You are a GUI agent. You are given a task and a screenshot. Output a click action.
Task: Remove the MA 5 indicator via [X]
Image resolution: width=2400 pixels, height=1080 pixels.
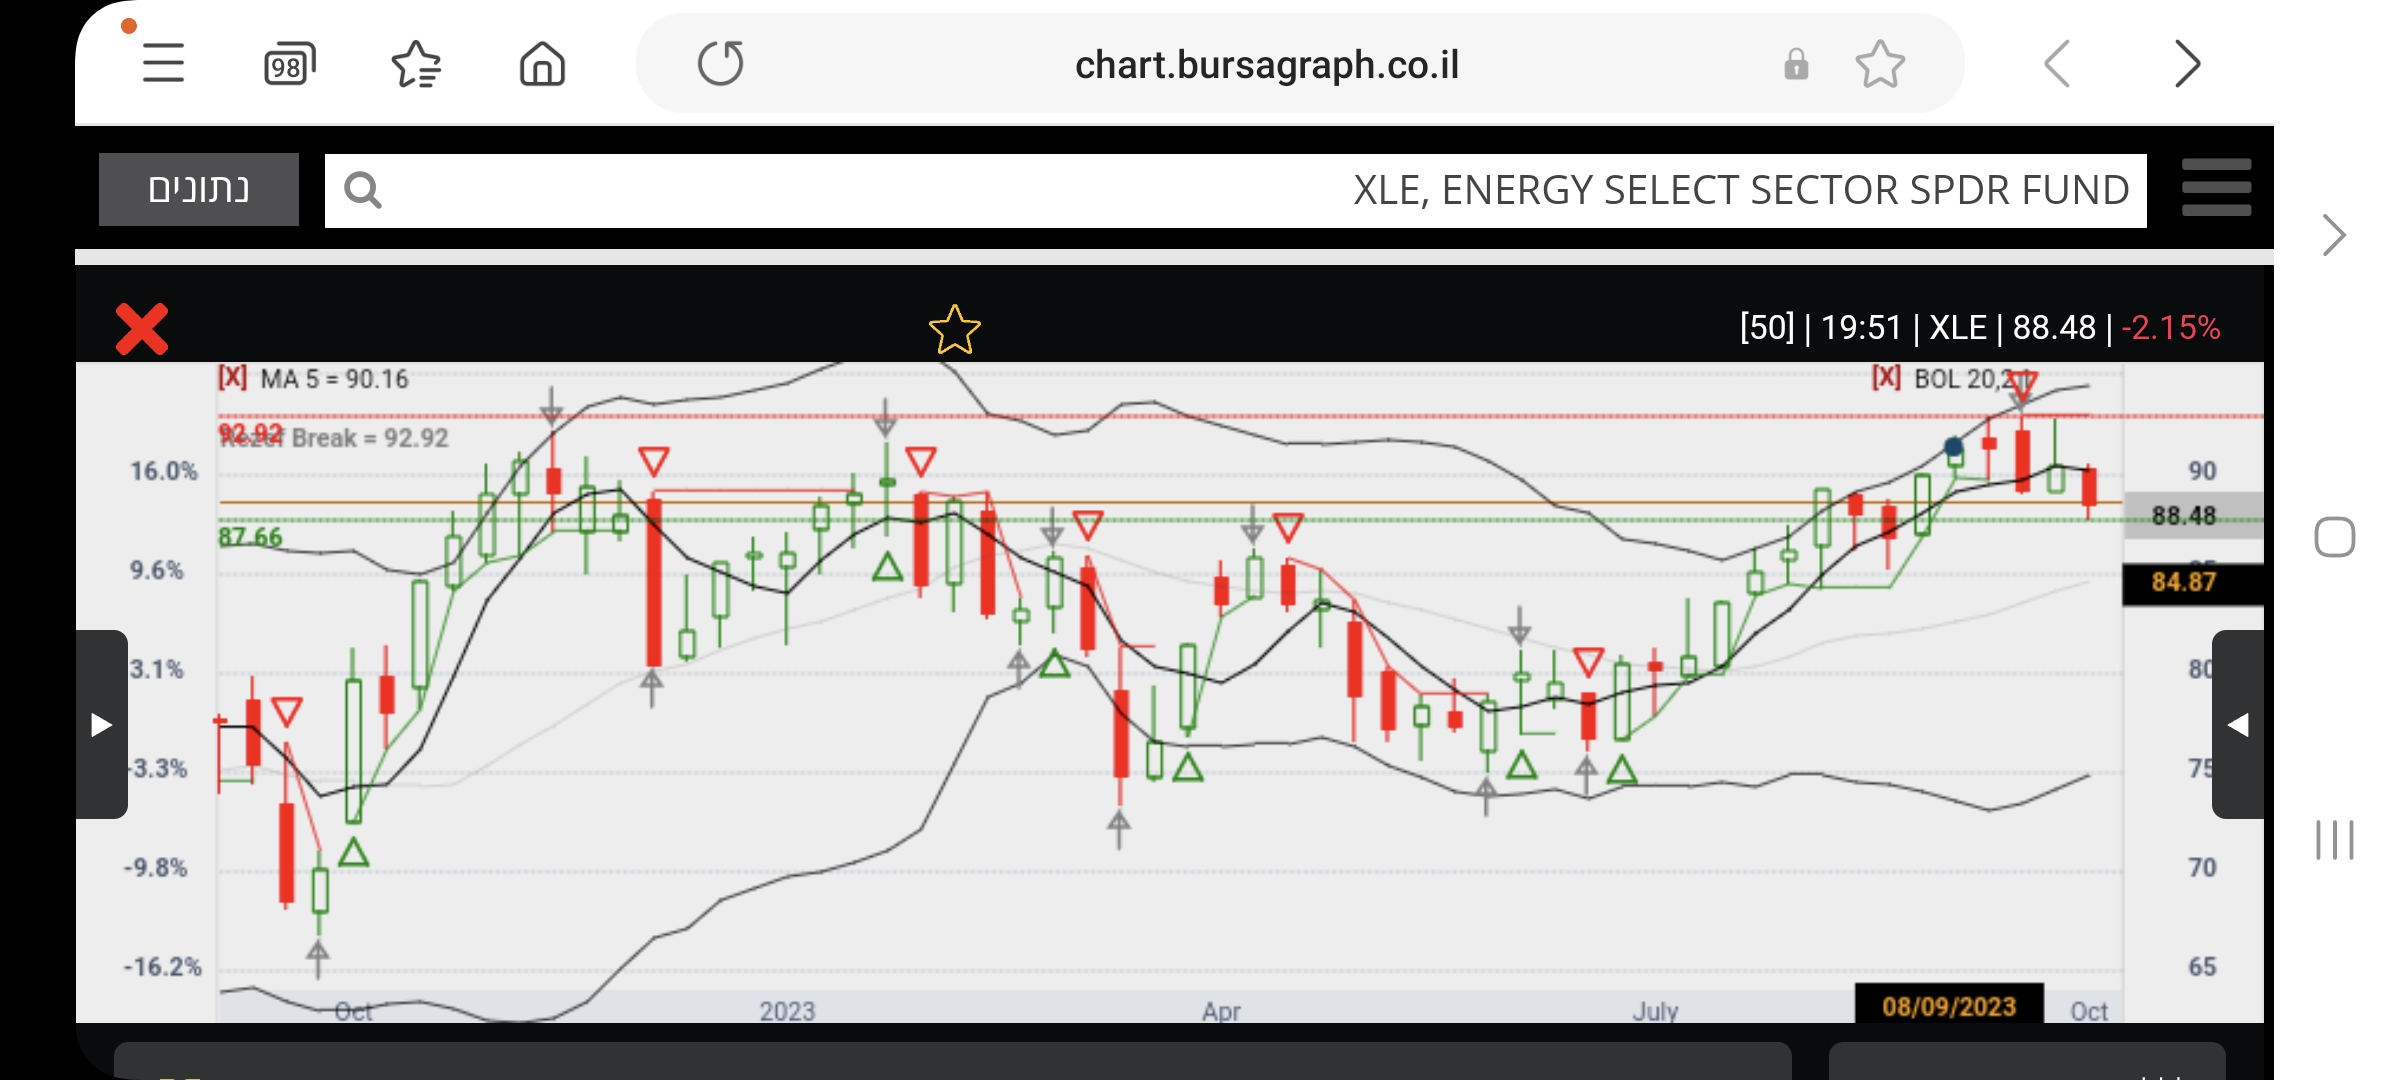[232, 378]
